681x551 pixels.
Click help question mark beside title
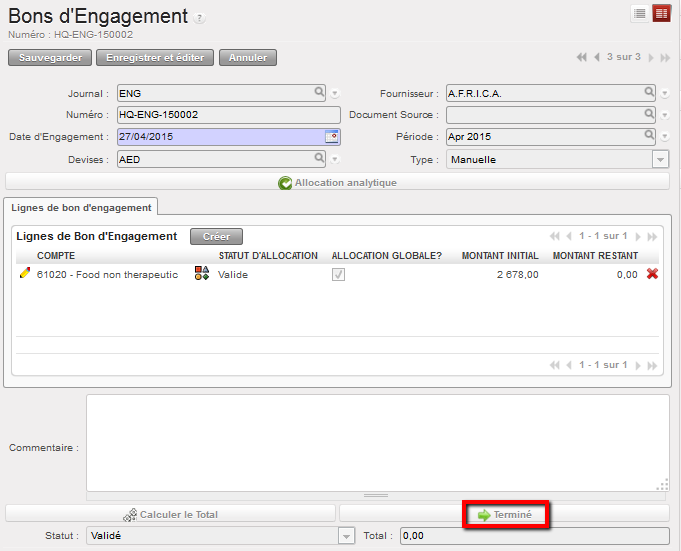tap(201, 18)
